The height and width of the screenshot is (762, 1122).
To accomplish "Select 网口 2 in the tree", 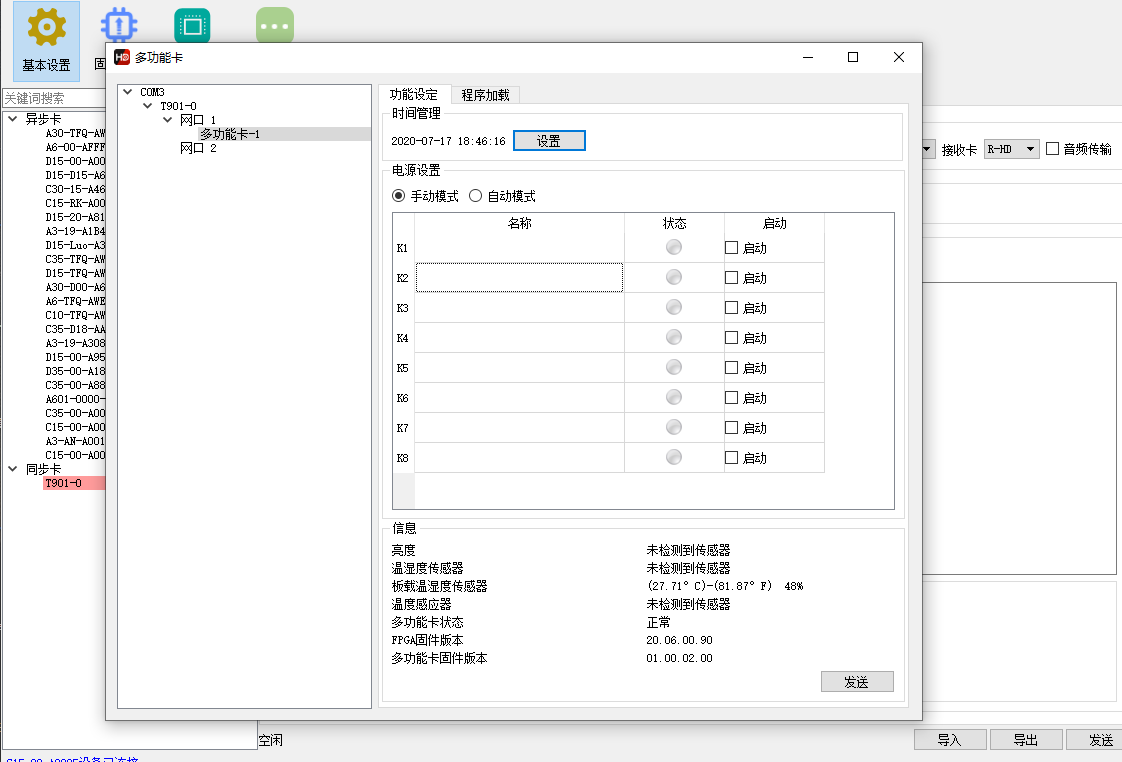I will pos(198,148).
